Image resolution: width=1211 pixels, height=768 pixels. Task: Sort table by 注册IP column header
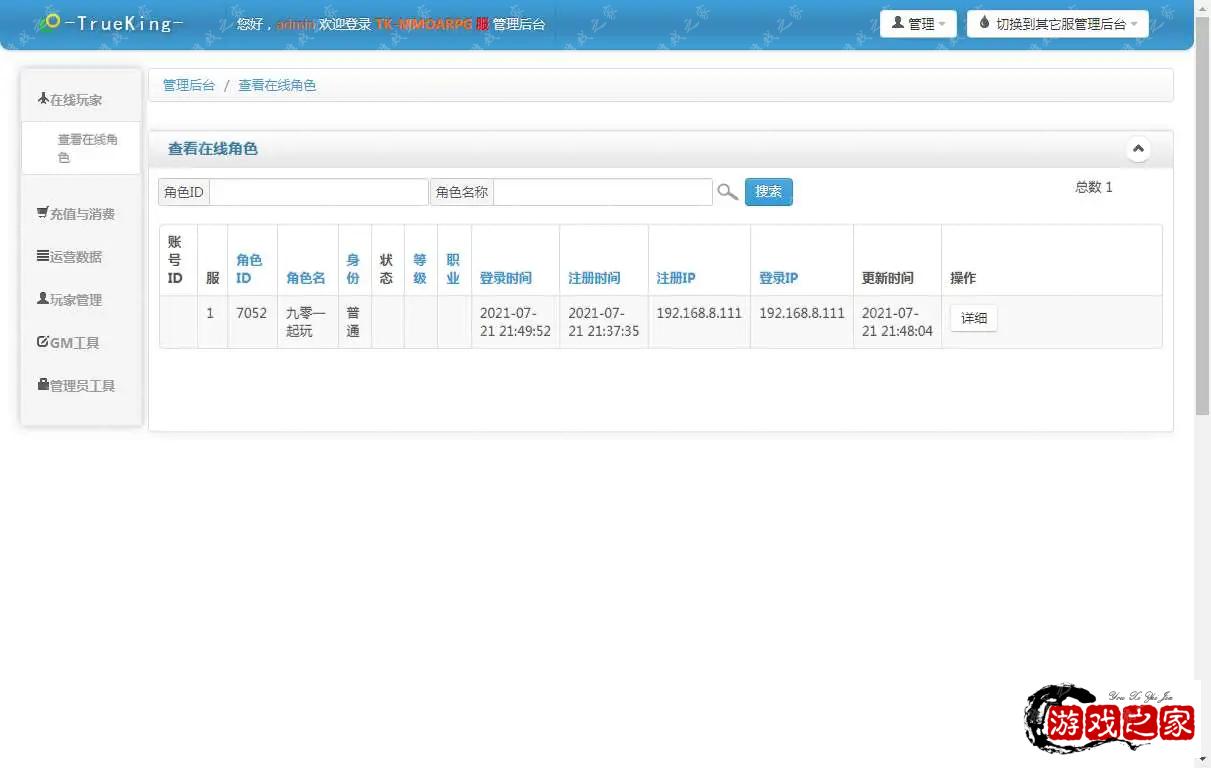click(676, 278)
